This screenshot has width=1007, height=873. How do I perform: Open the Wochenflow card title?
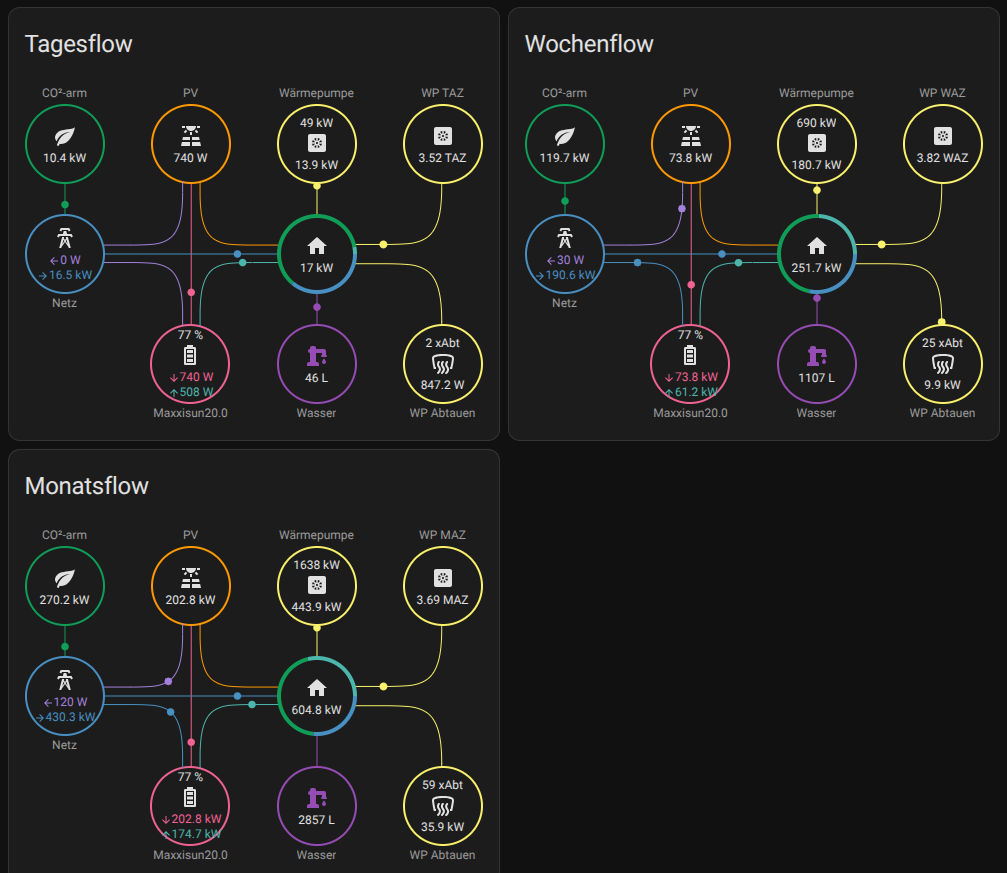589,44
